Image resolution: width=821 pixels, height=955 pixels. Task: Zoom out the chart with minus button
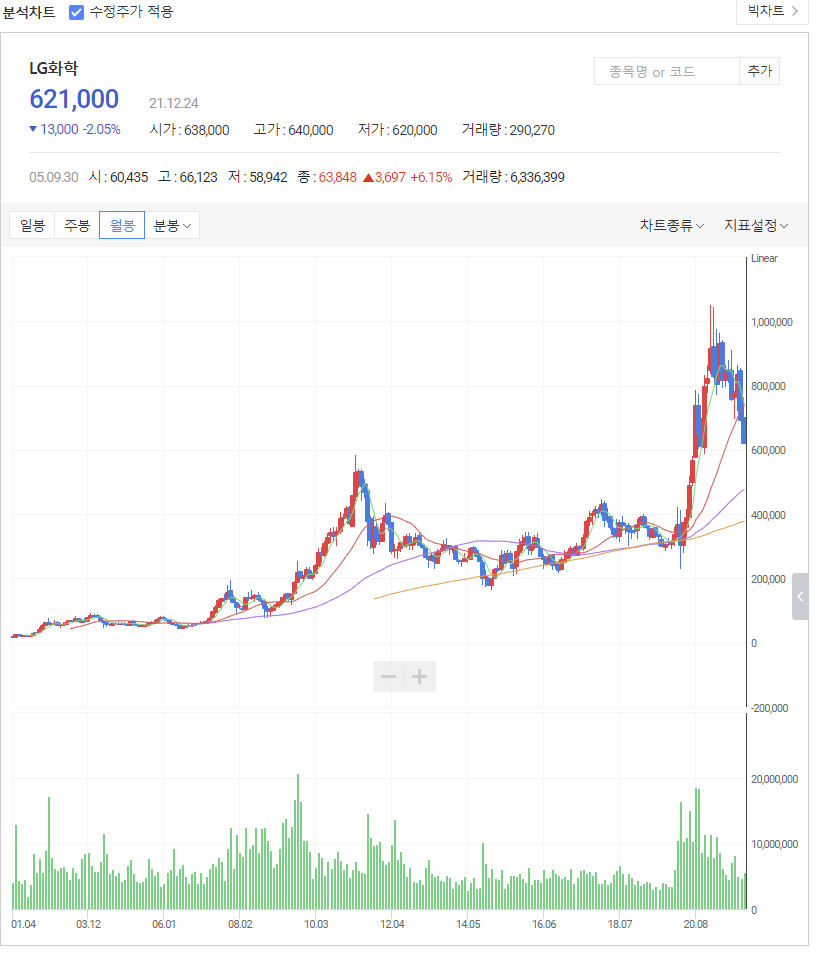point(389,677)
